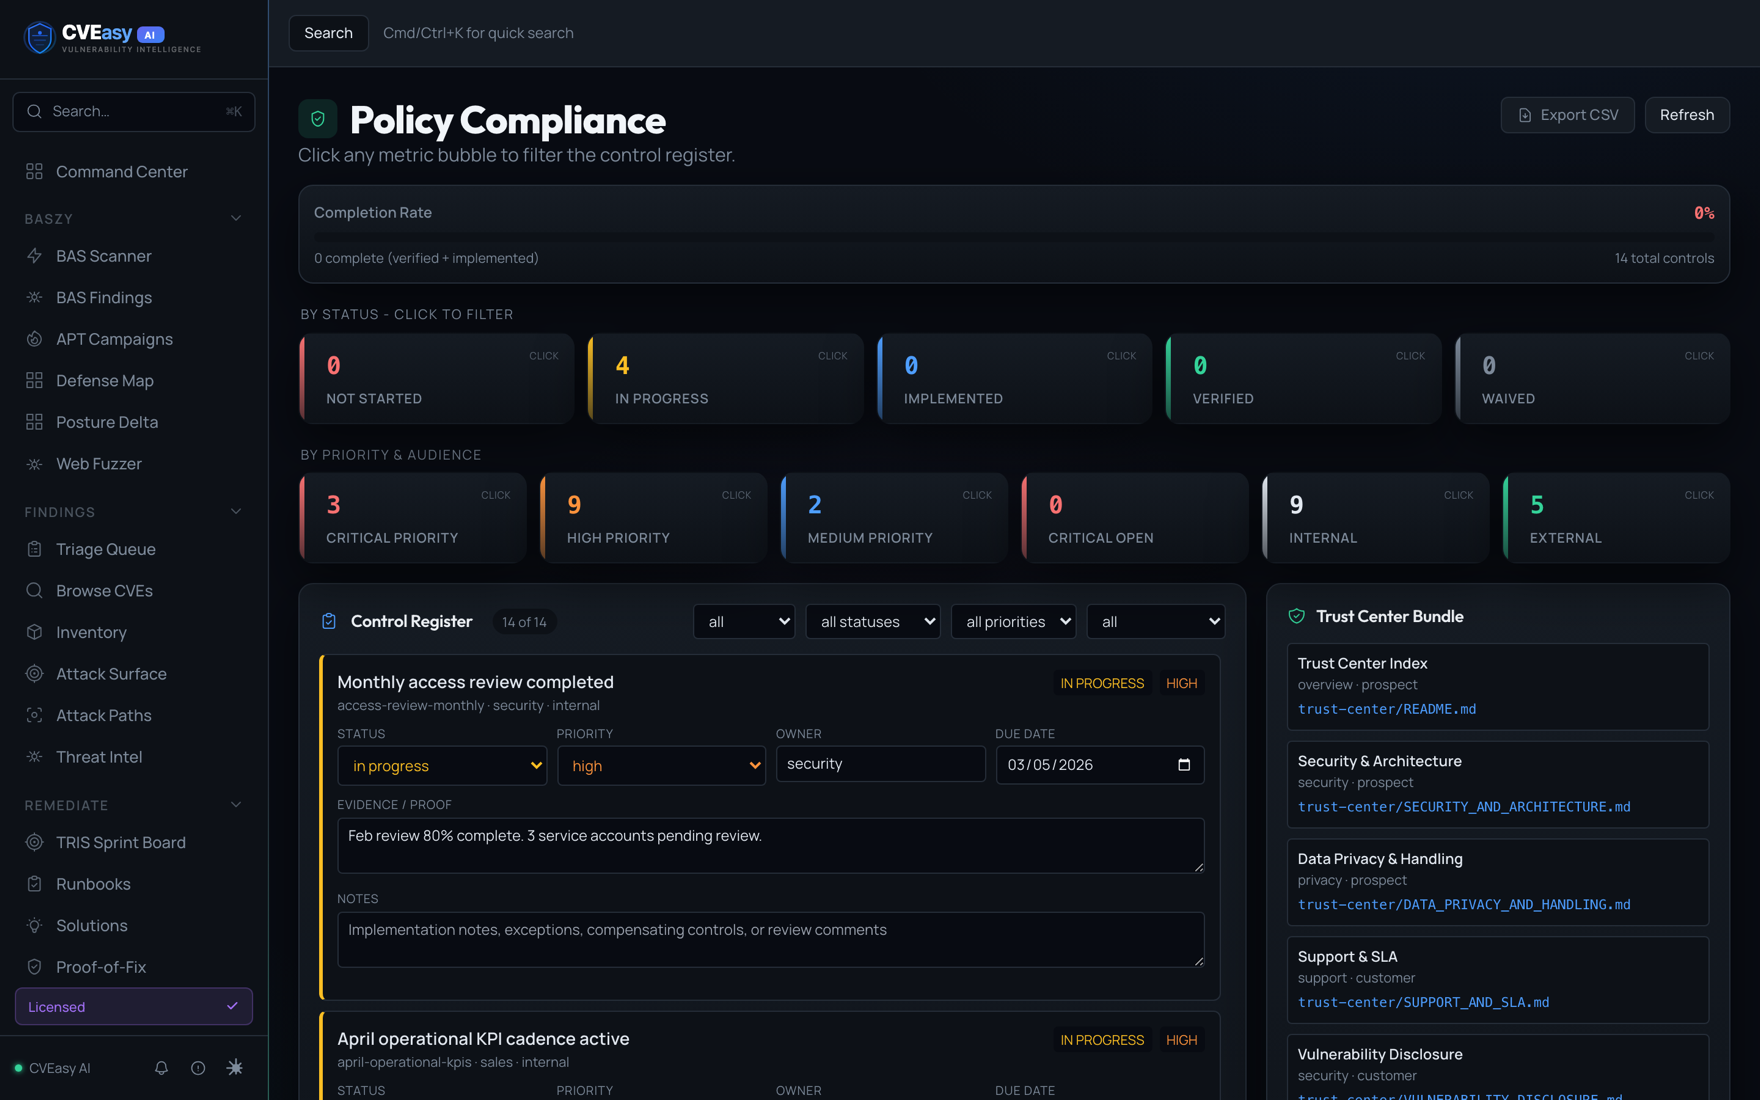The height and width of the screenshot is (1100, 1760).
Task: Filter by Implemented status bubble
Action: [1014, 379]
